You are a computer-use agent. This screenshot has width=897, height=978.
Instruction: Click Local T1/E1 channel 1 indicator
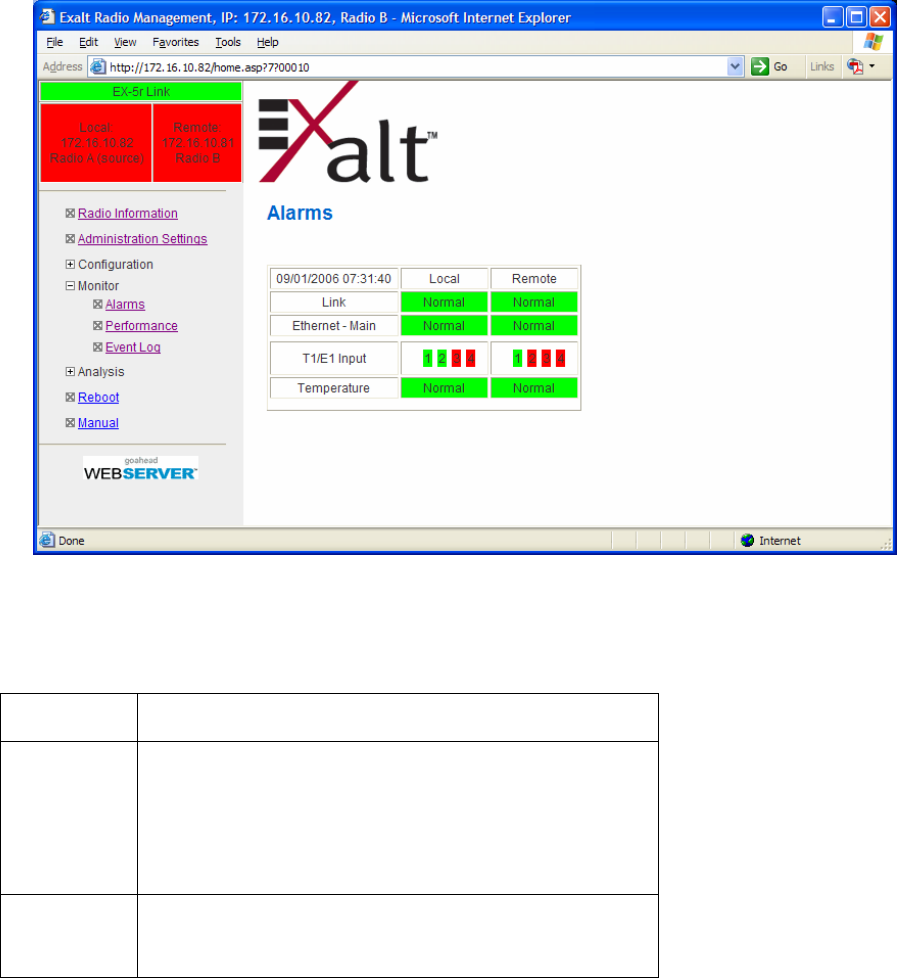[x=427, y=359]
